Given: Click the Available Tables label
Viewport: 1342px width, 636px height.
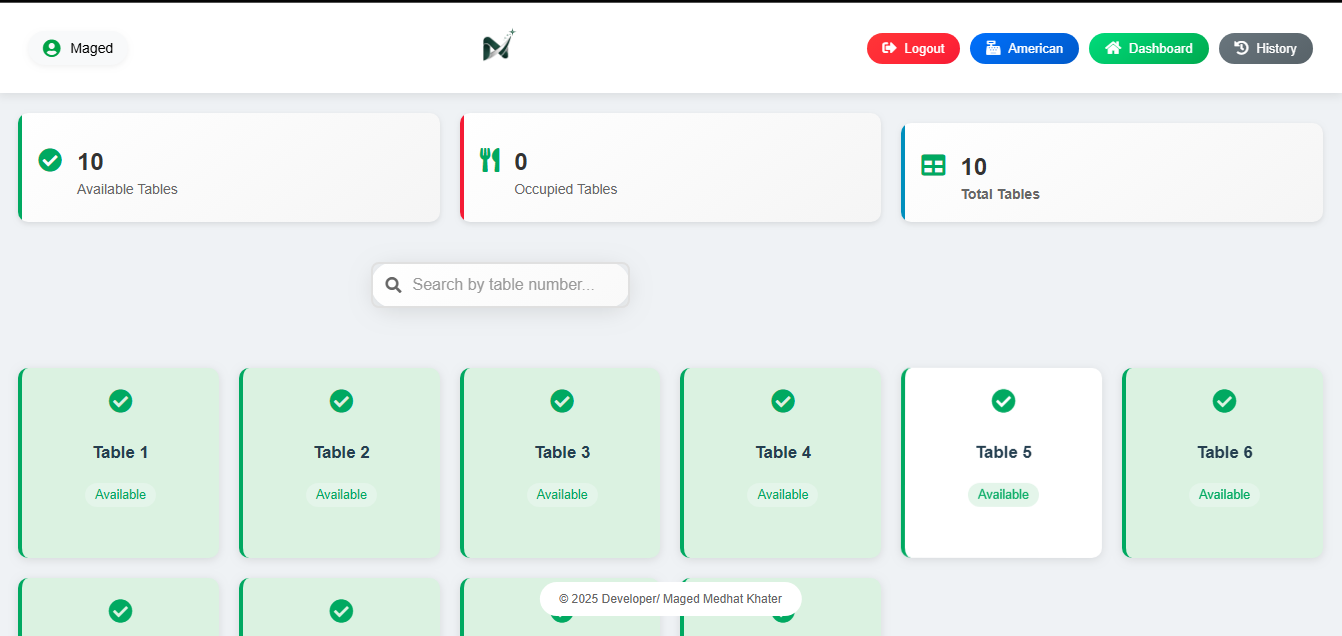Looking at the screenshot, I should click(127, 189).
